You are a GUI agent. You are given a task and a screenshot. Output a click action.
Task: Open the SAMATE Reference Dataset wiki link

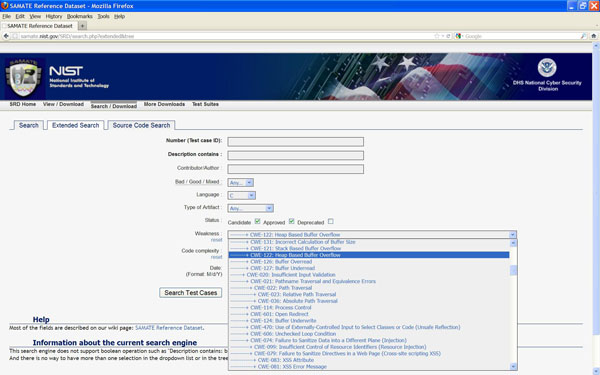click(169, 328)
